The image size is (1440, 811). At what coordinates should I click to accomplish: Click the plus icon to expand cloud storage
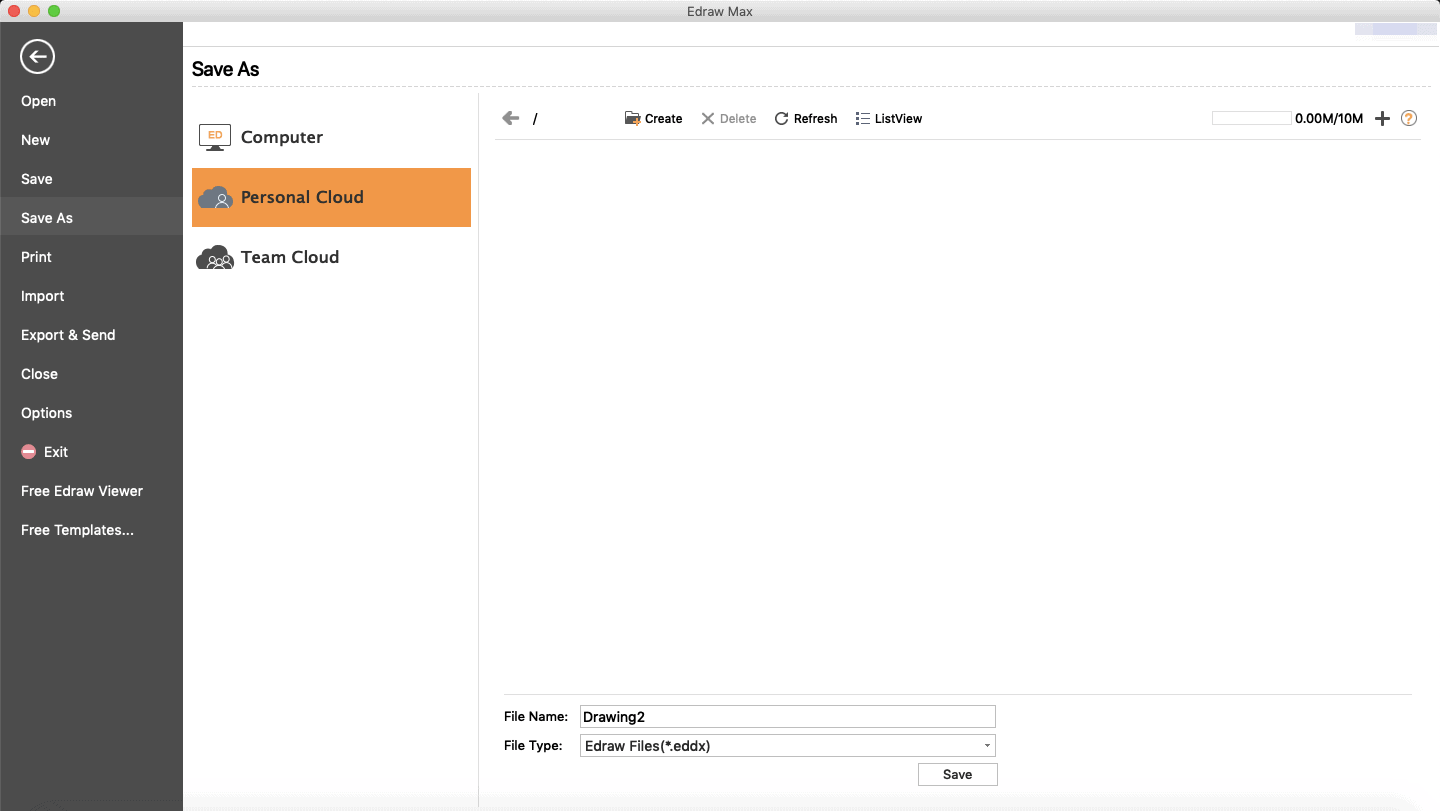(x=1382, y=118)
